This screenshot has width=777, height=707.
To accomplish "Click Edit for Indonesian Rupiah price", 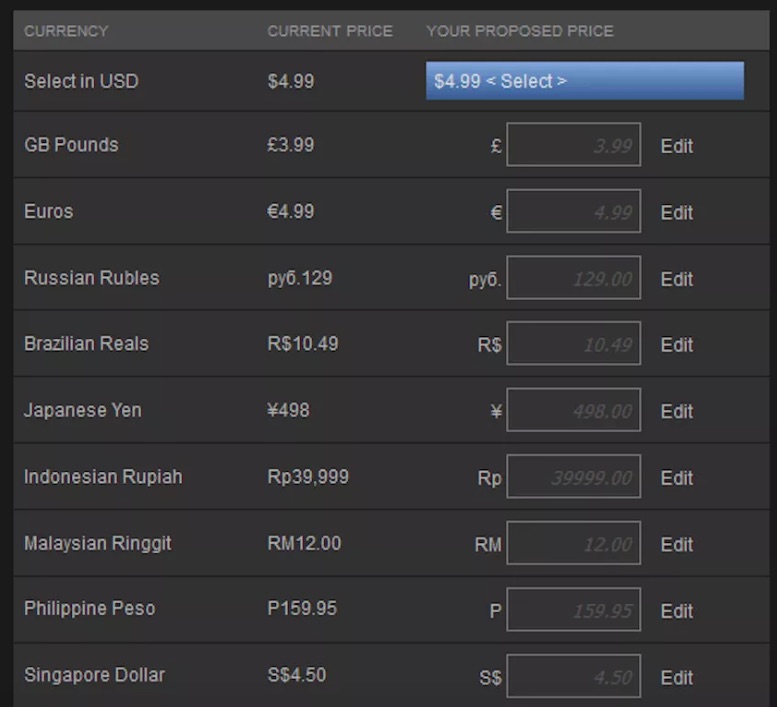I will click(676, 478).
